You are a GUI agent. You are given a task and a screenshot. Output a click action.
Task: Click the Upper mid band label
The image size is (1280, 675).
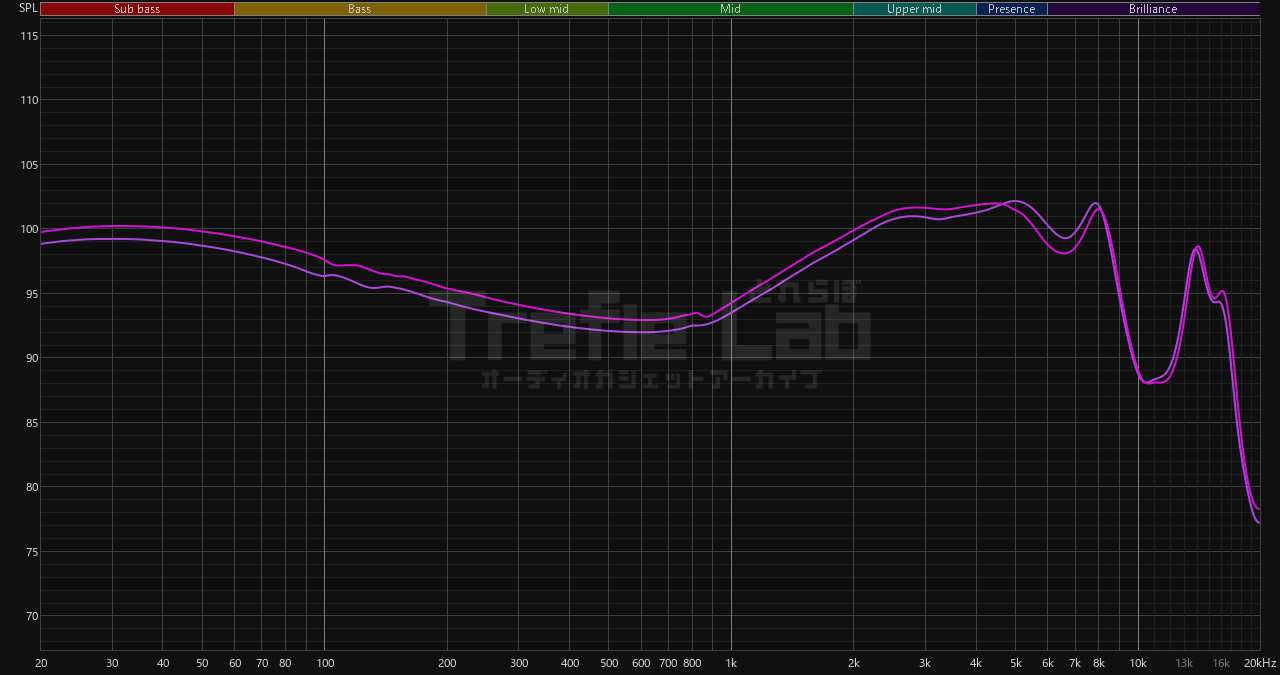pos(914,9)
